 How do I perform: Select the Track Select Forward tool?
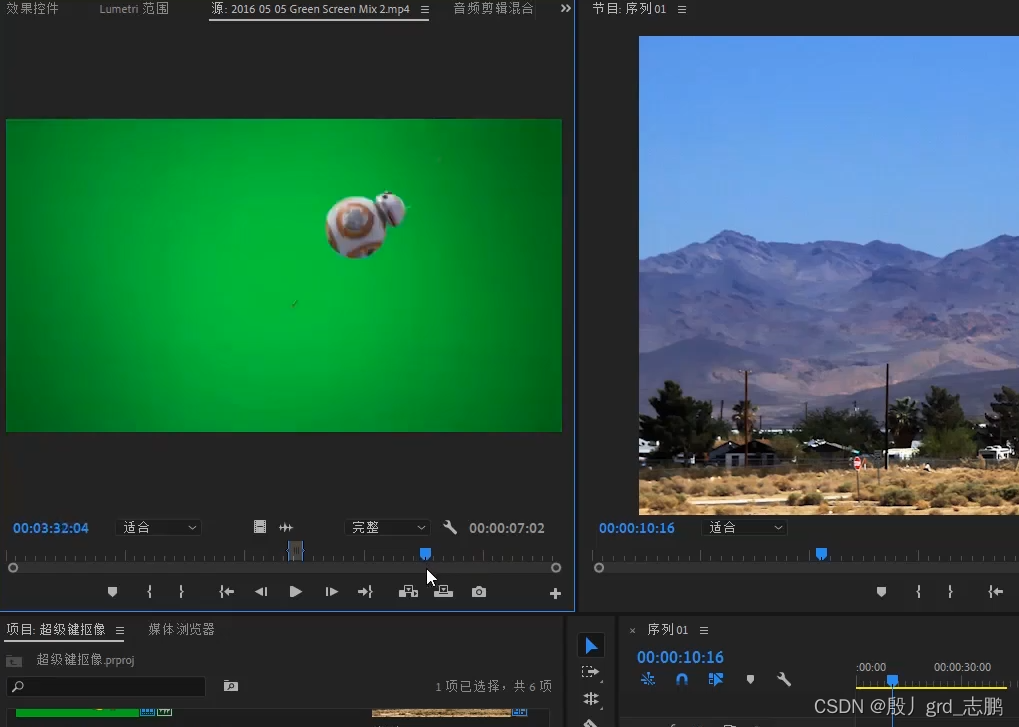coord(590,672)
